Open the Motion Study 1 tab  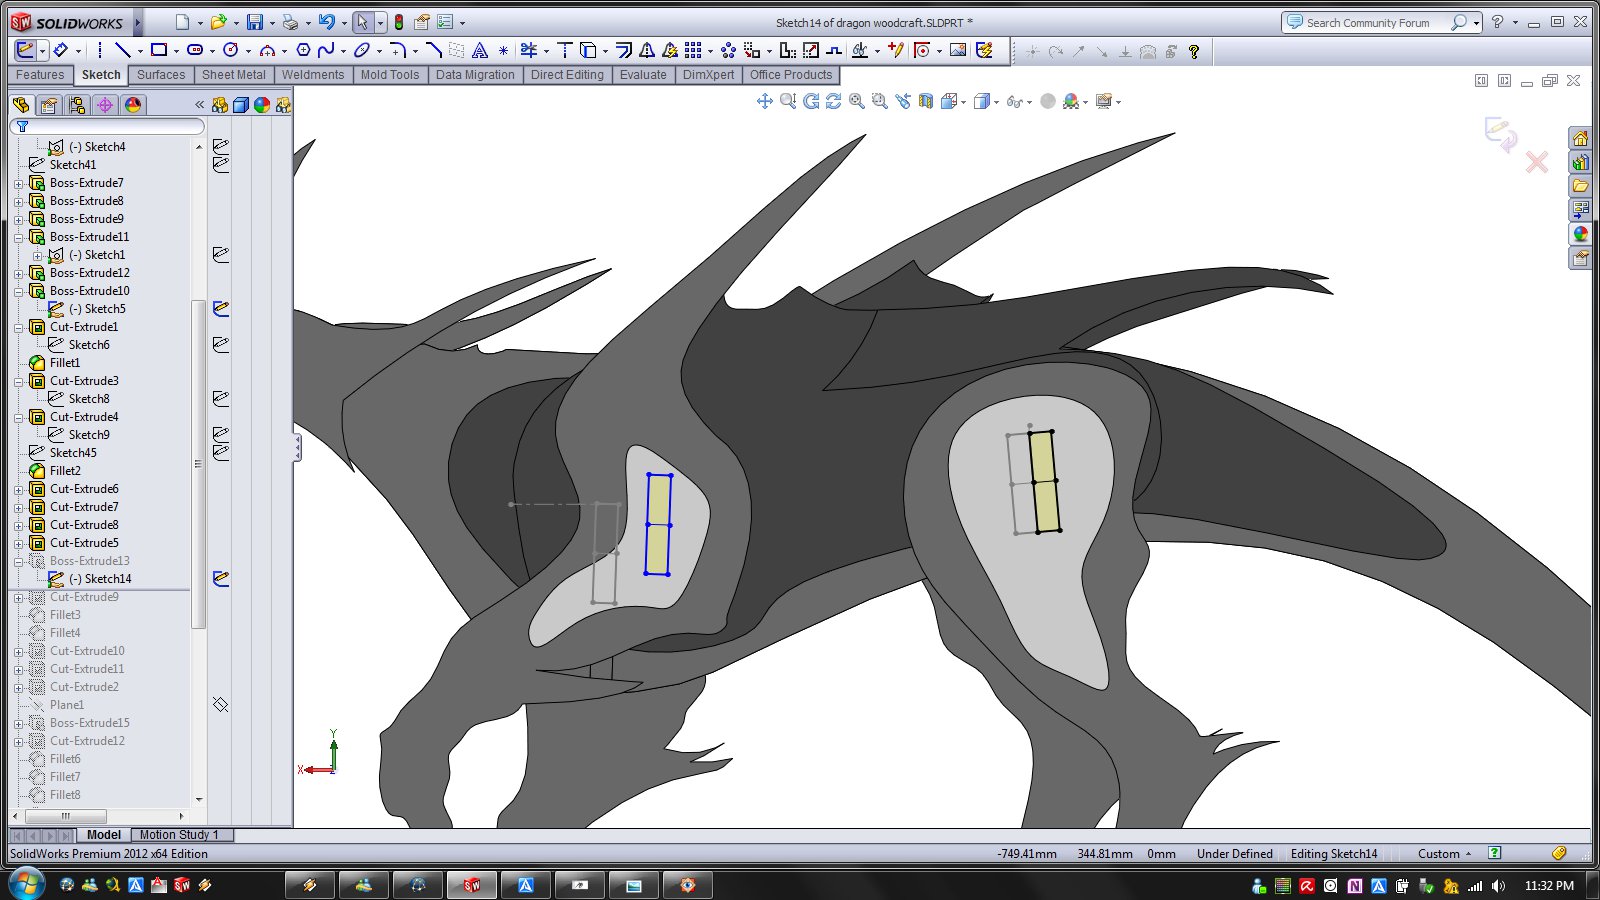178,835
